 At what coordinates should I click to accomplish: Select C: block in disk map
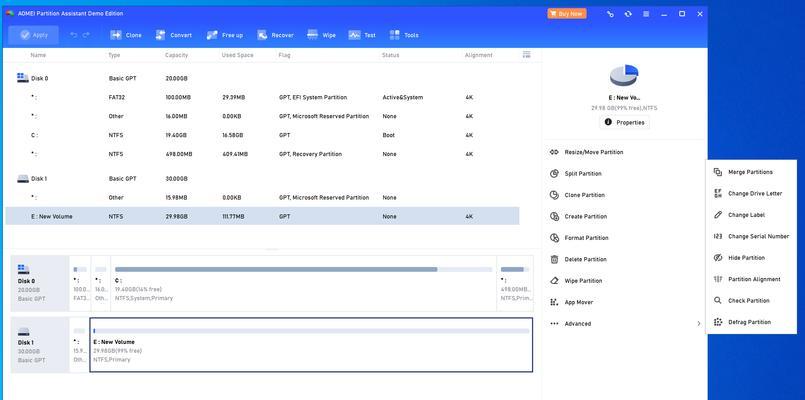click(x=303, y=283)
